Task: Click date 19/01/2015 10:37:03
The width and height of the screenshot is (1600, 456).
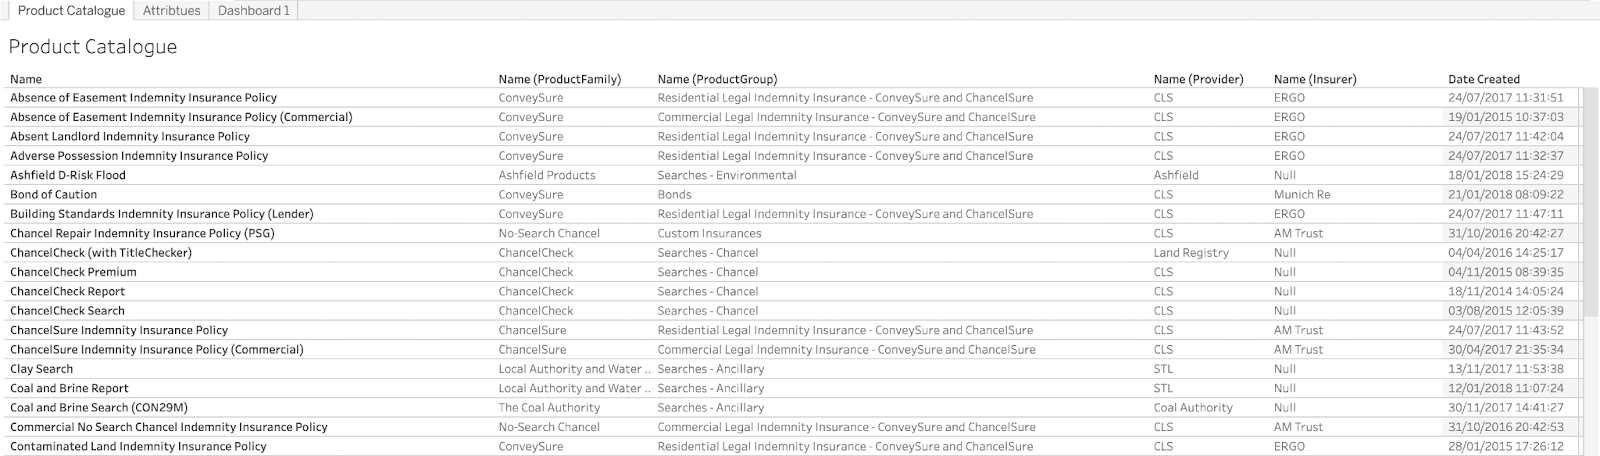Action: click(x=1505, y=117)
